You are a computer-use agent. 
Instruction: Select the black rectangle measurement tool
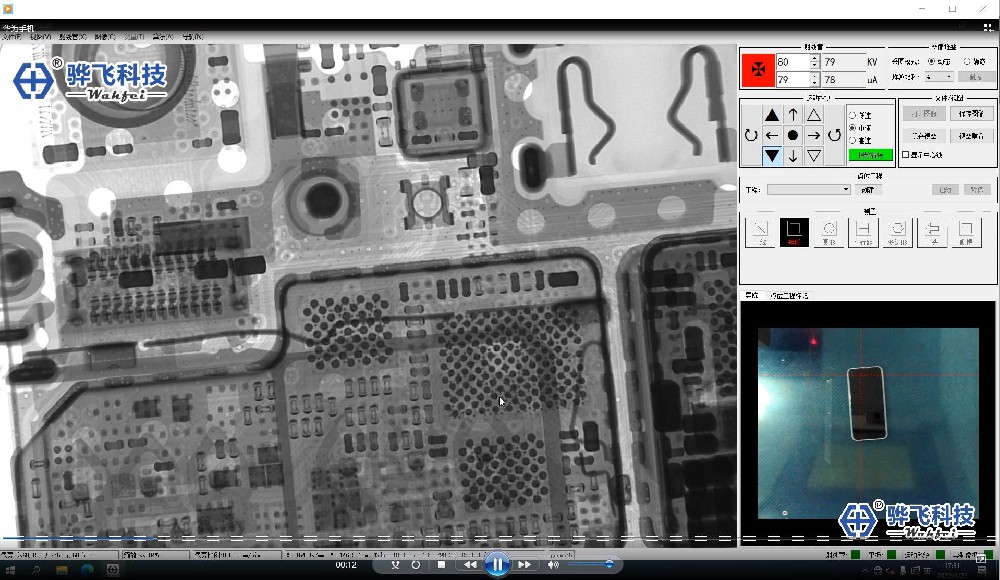pos(794,233)
